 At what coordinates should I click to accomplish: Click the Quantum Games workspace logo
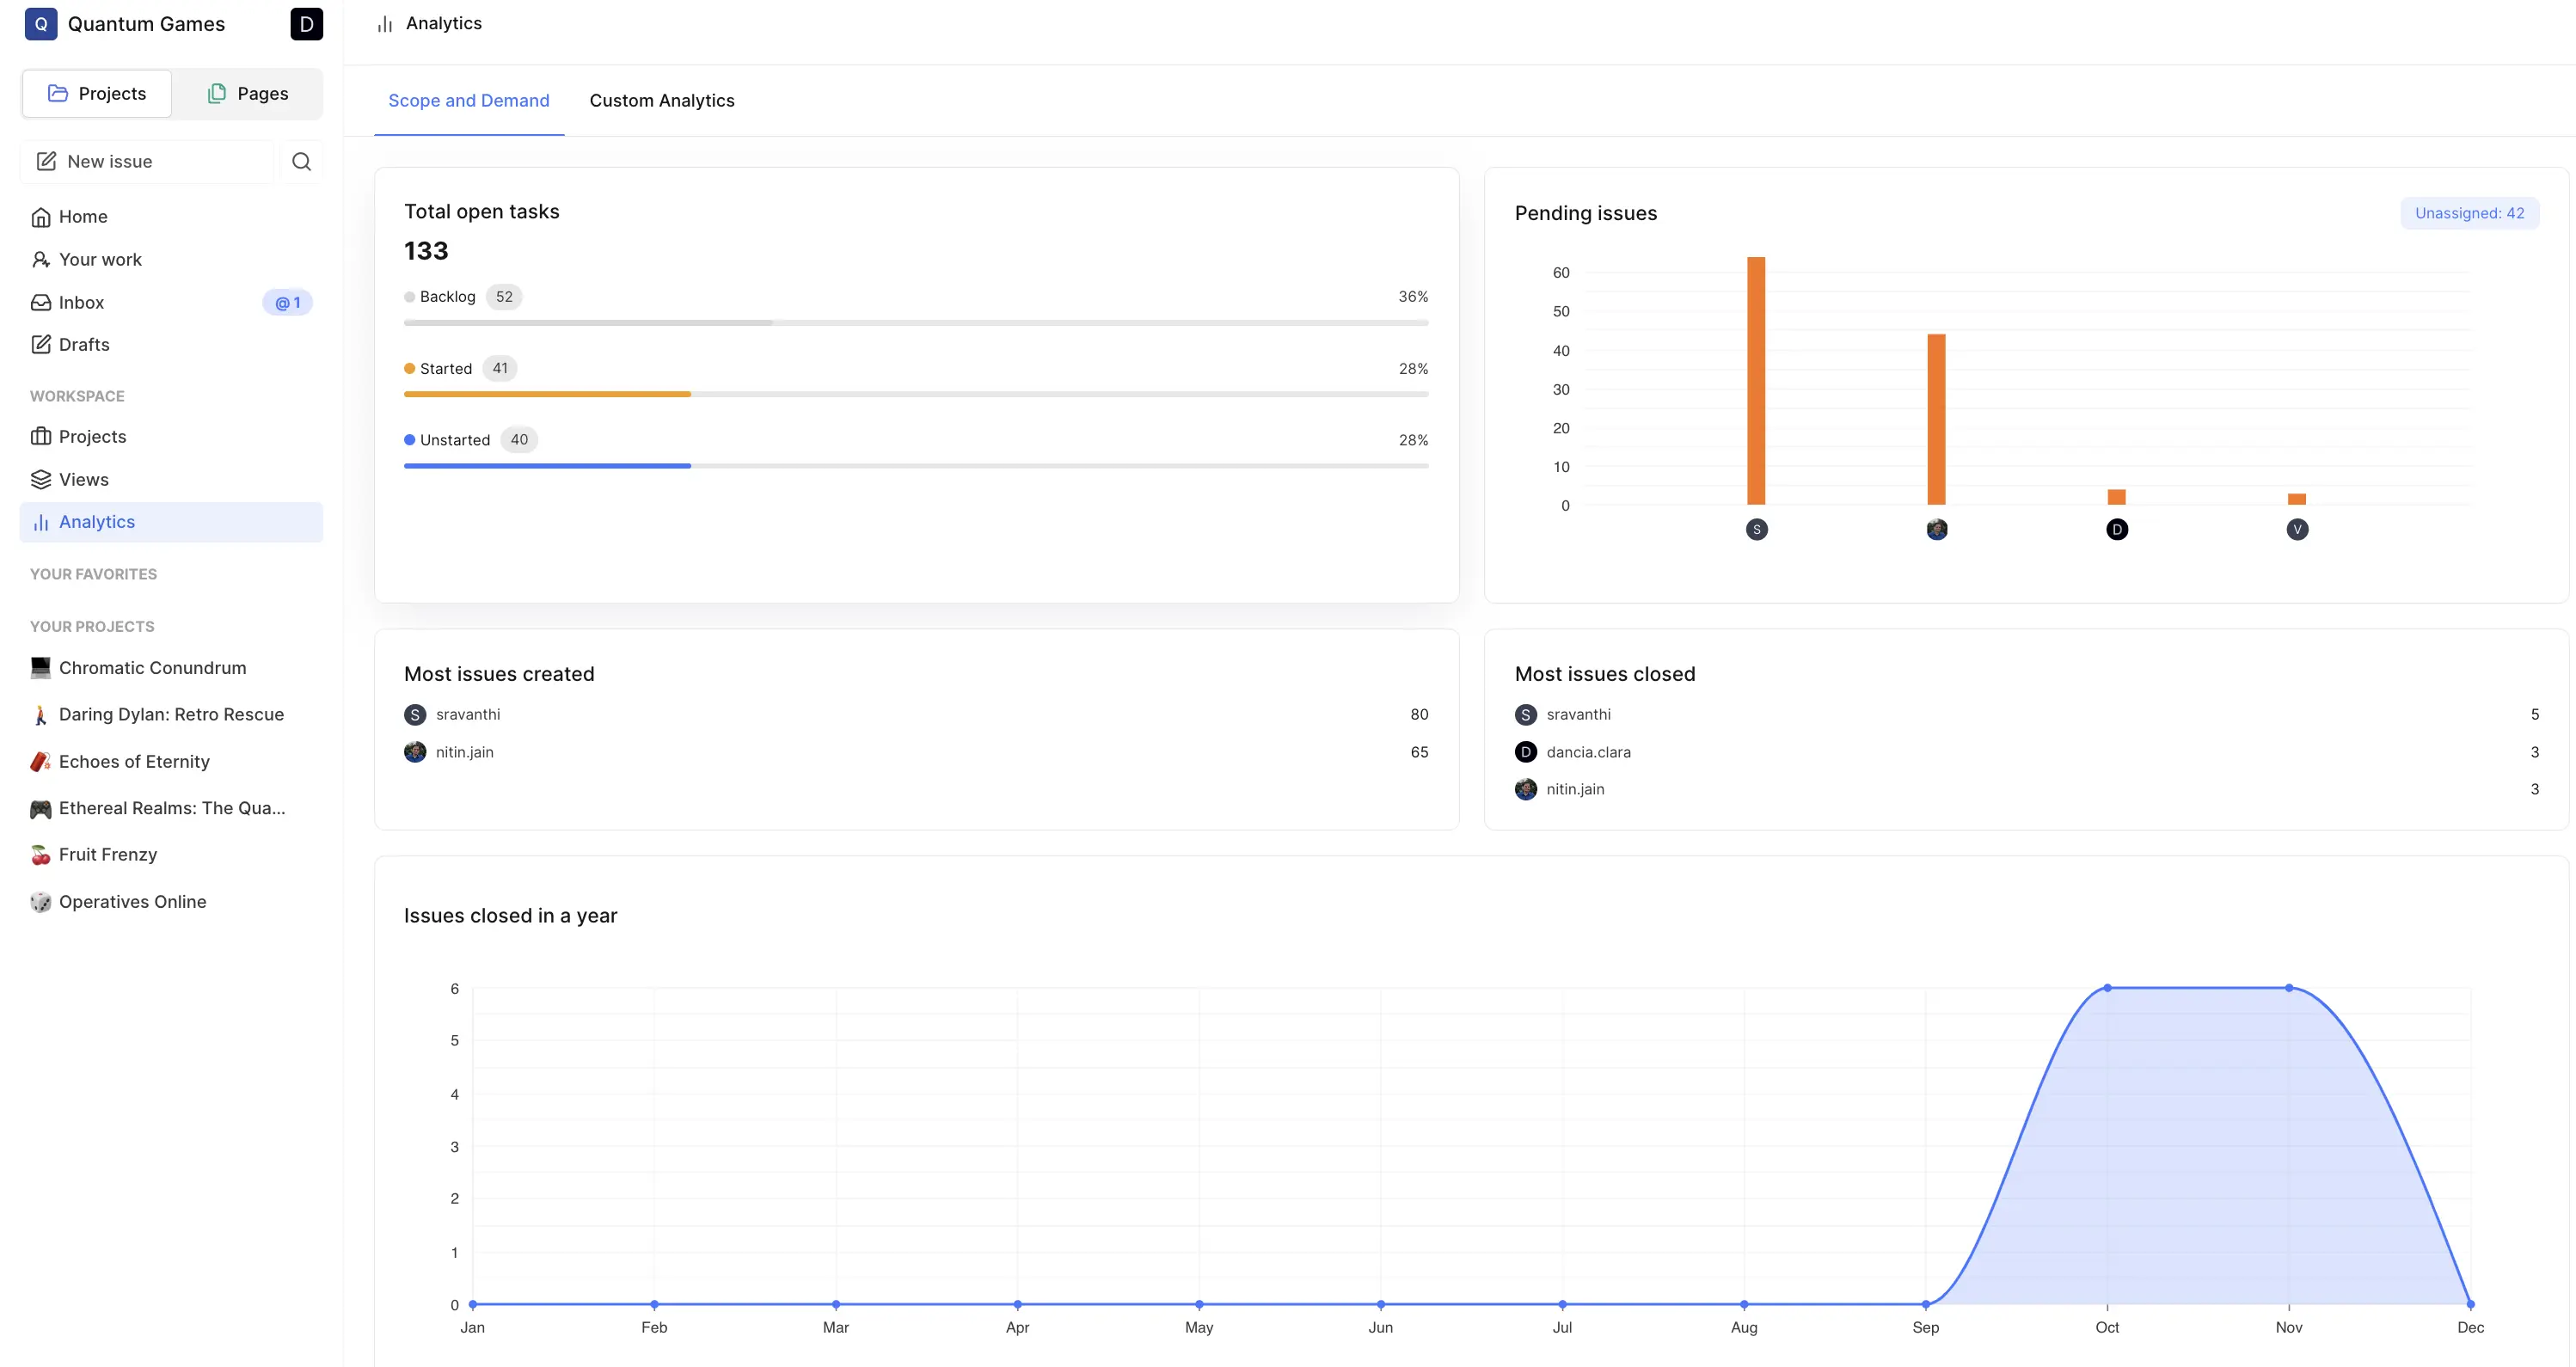point(41,24)
